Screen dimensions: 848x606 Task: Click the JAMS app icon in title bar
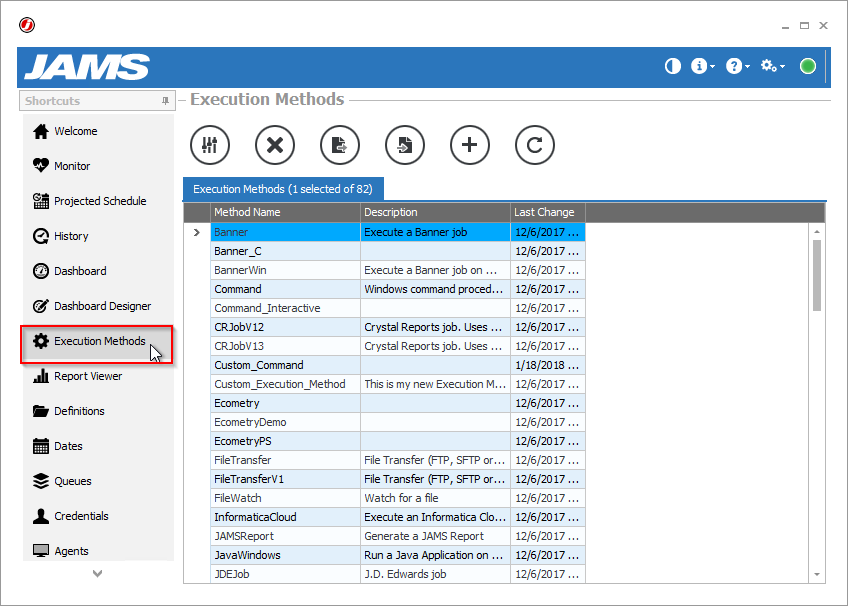click(x=26, y=25)
